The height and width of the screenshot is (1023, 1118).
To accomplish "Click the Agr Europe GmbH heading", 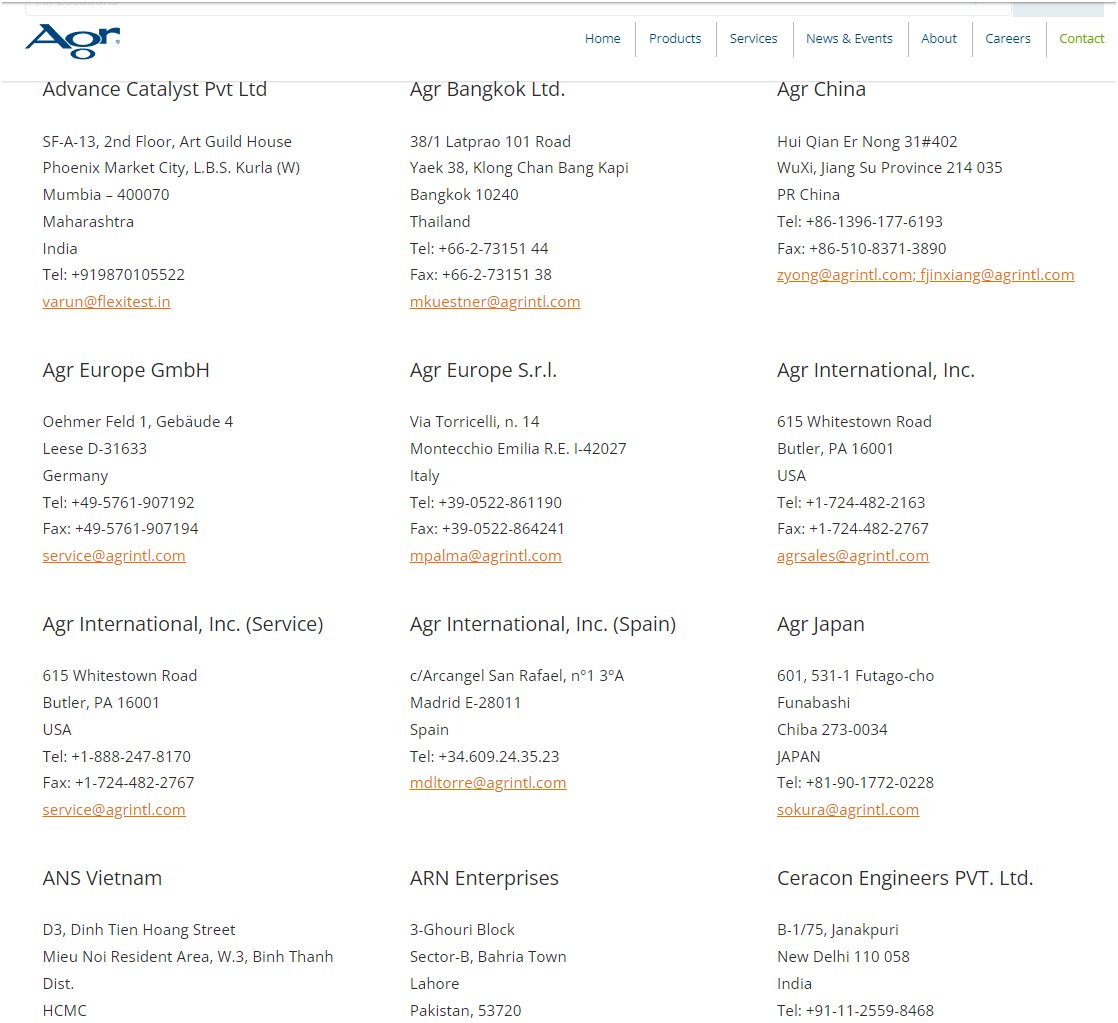I will point(126,370).
